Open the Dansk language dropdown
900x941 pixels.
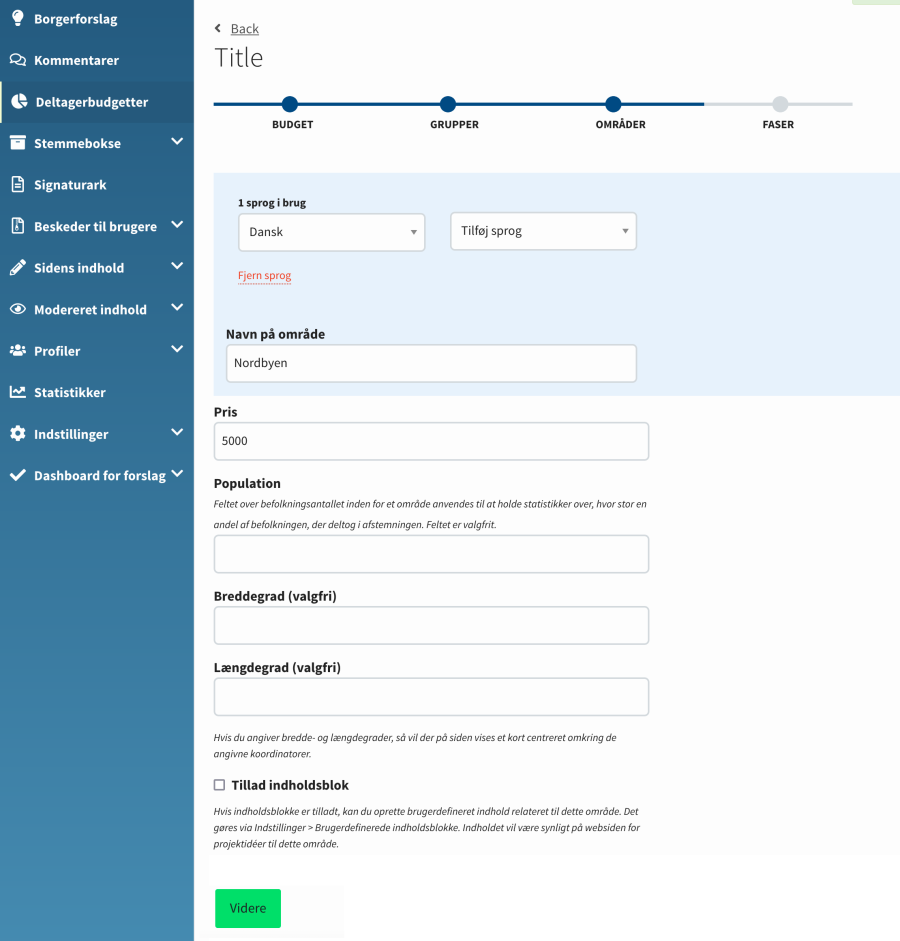(331, 231)
